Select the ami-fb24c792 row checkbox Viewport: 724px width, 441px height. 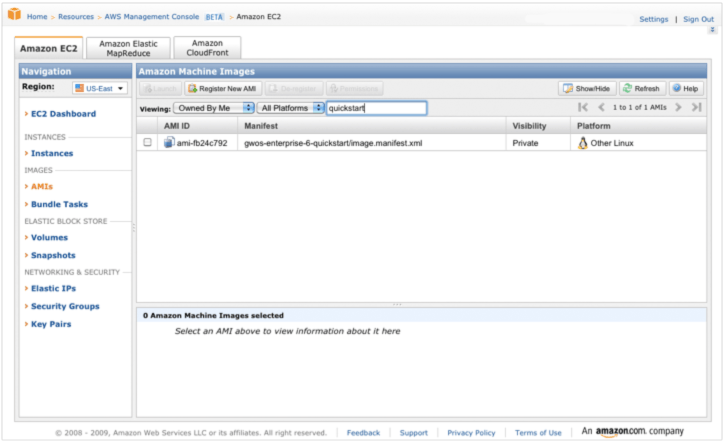[x=147, y=142]
